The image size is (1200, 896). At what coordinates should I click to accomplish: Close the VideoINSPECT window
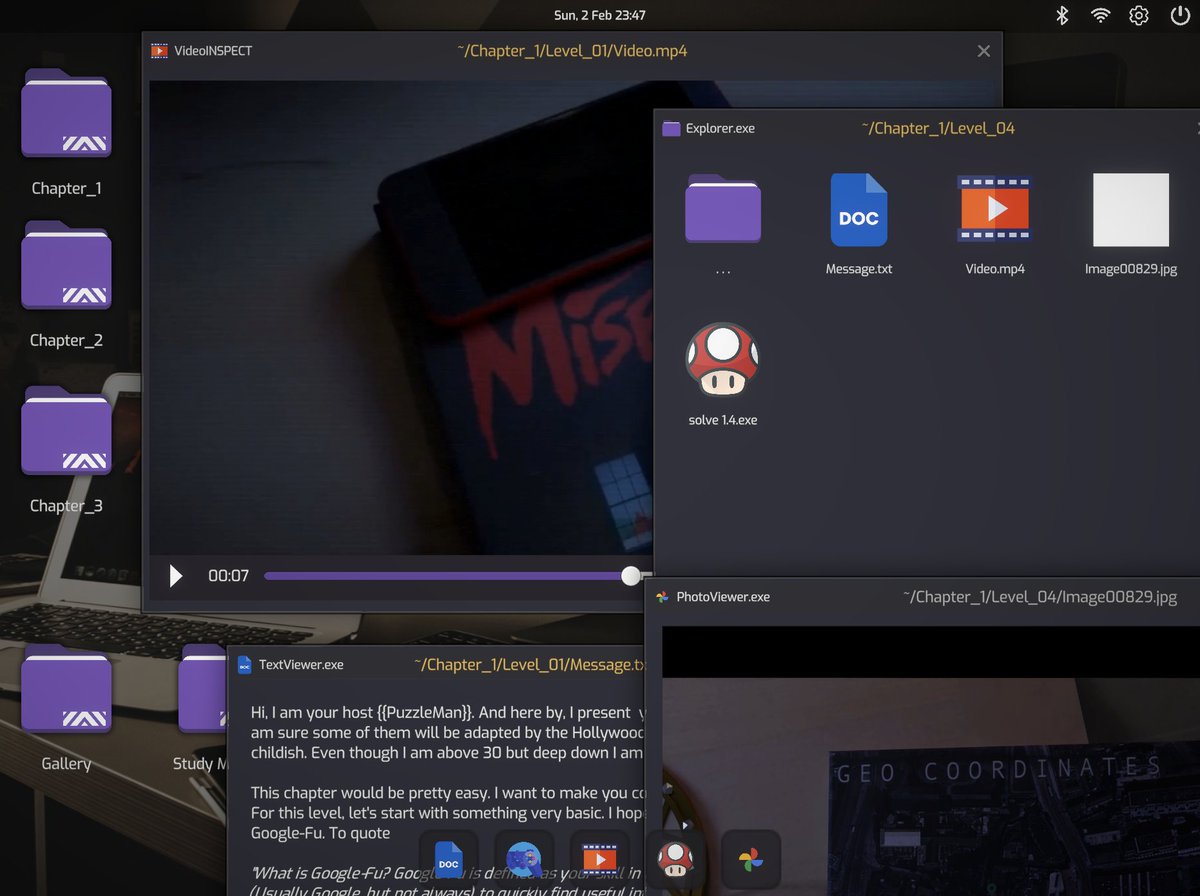tap(984, 51)
